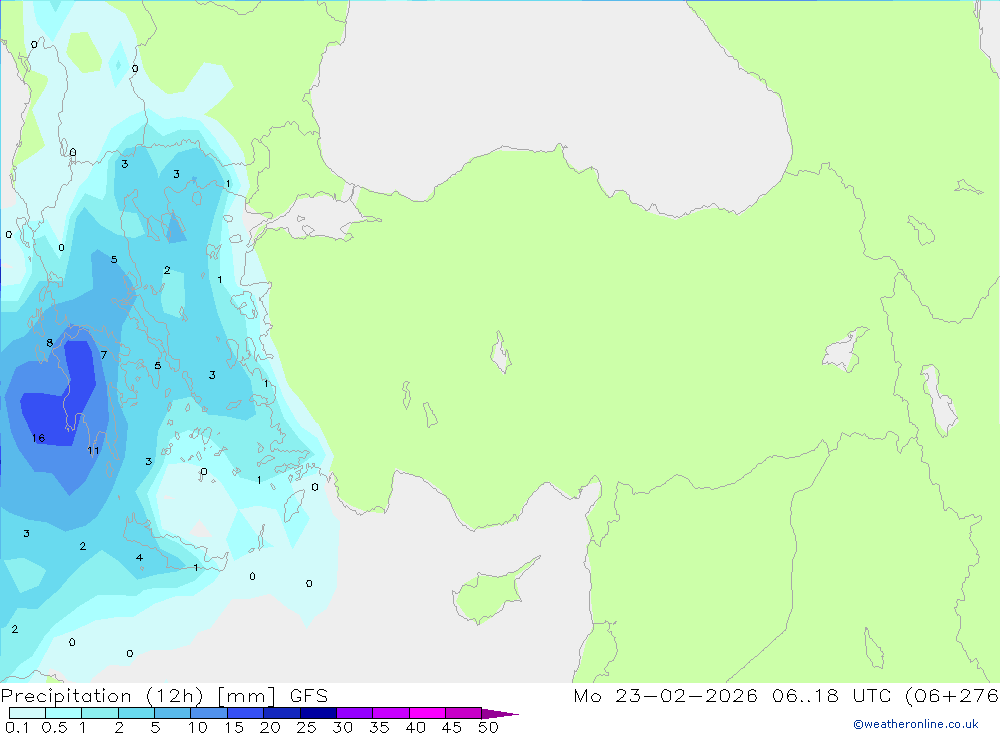Click the '25' legend label
Viewport: 1000px width, 733px height.
(x=307, y=727)
